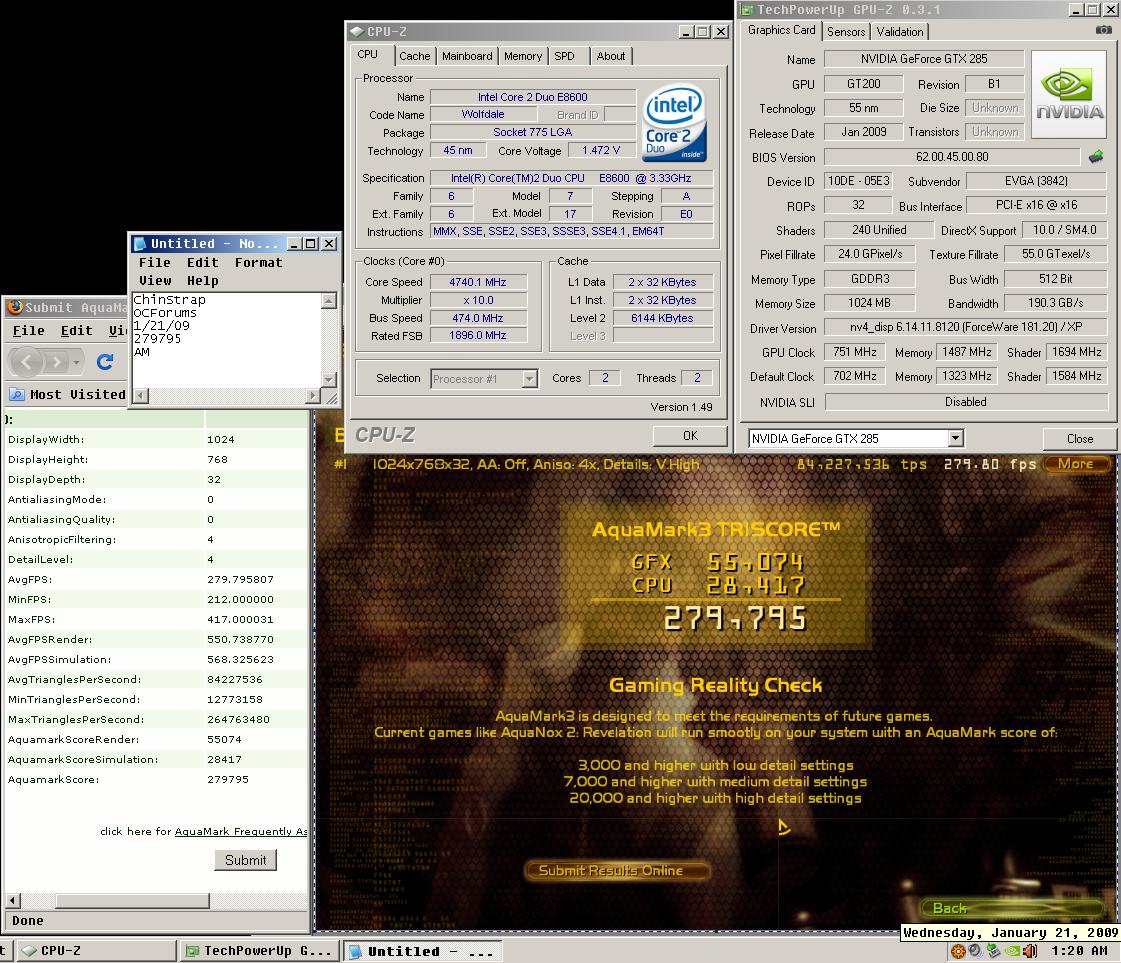The image size is (1121, 963).
Task: Open the Notepad Help menu
Action: coord(202,281)
